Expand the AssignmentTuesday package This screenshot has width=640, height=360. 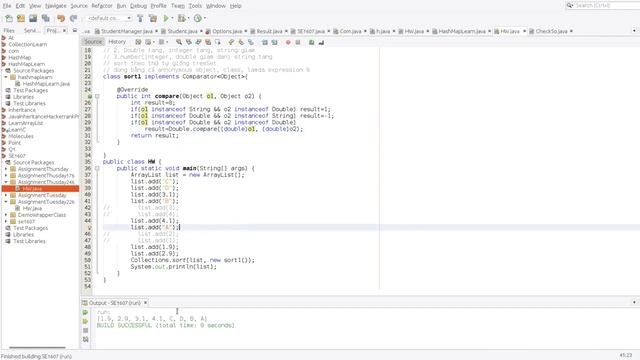(6, 195)
